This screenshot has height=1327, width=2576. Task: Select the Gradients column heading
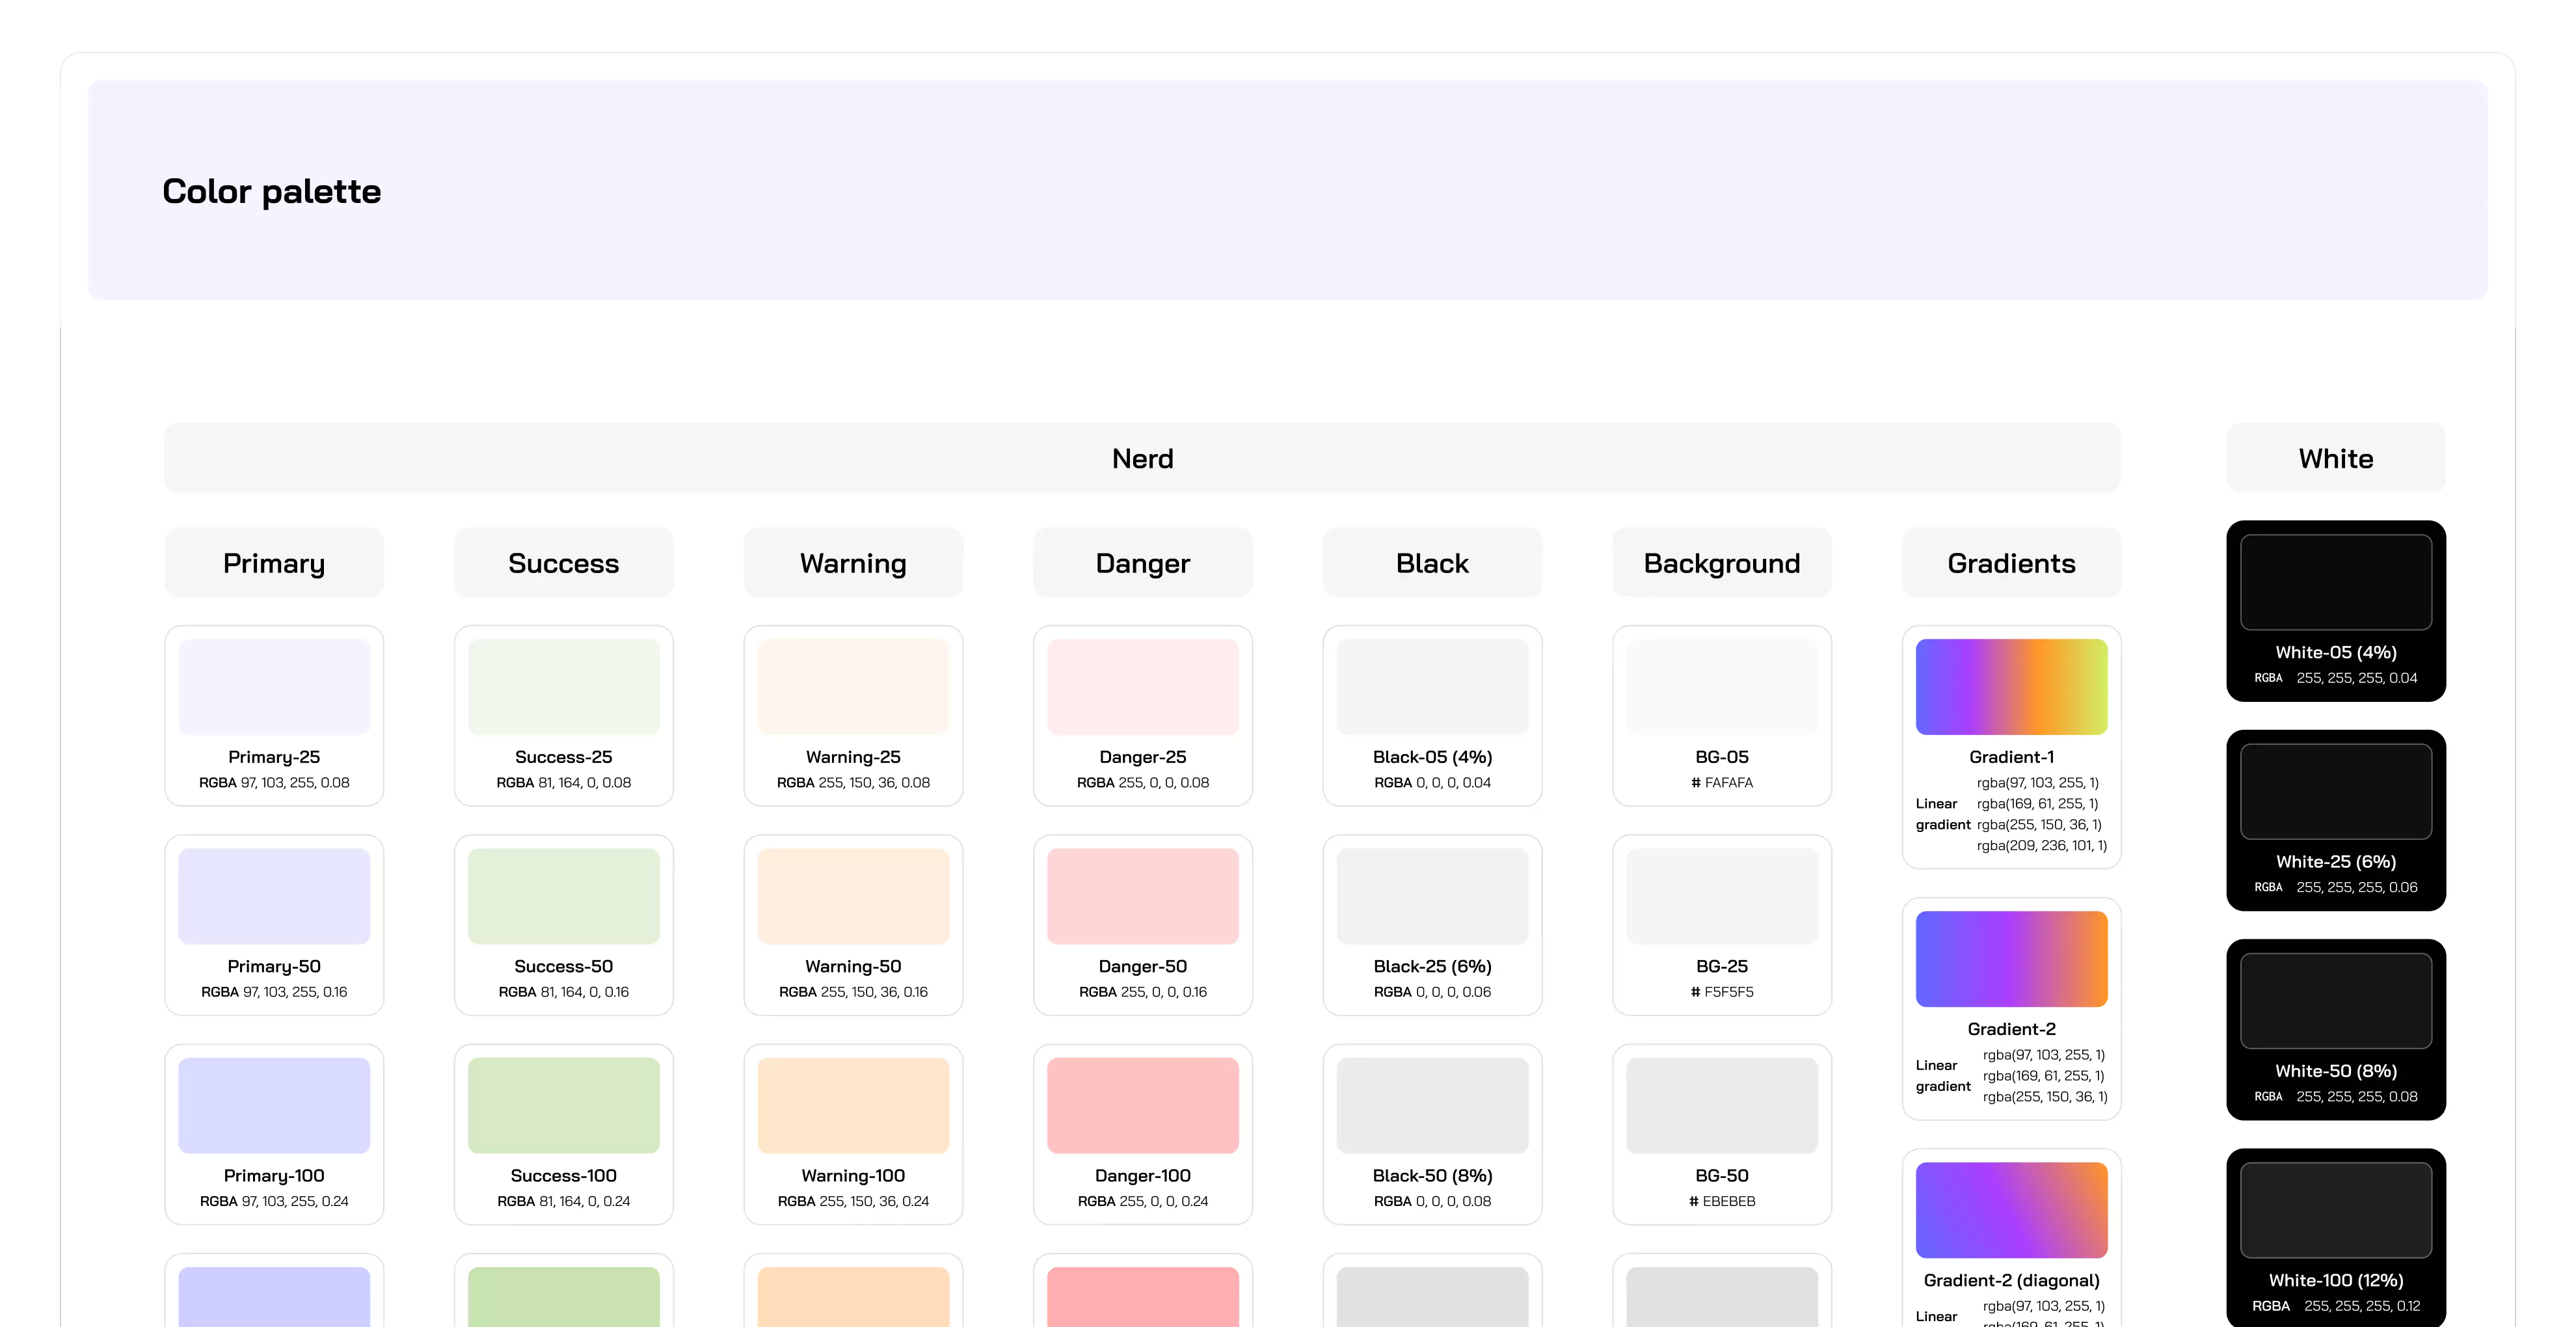[x=2011, y=563]
